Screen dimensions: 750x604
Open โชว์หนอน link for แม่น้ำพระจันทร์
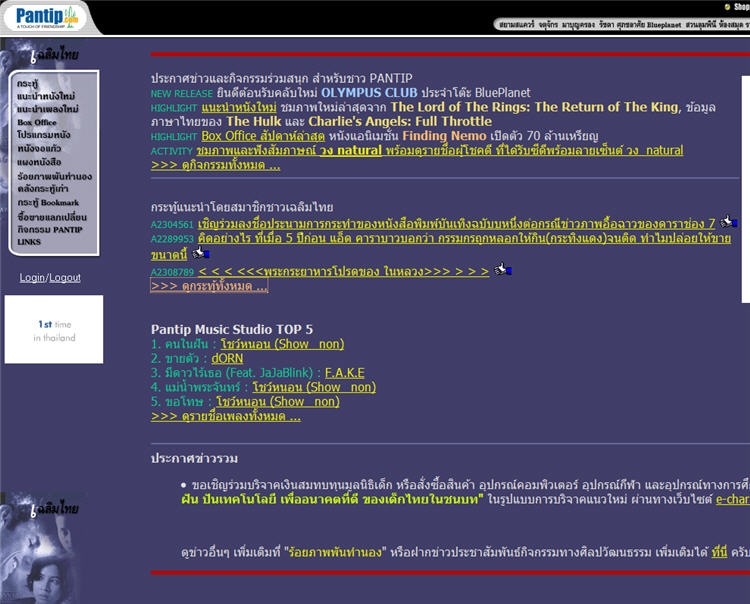[314, 387]
